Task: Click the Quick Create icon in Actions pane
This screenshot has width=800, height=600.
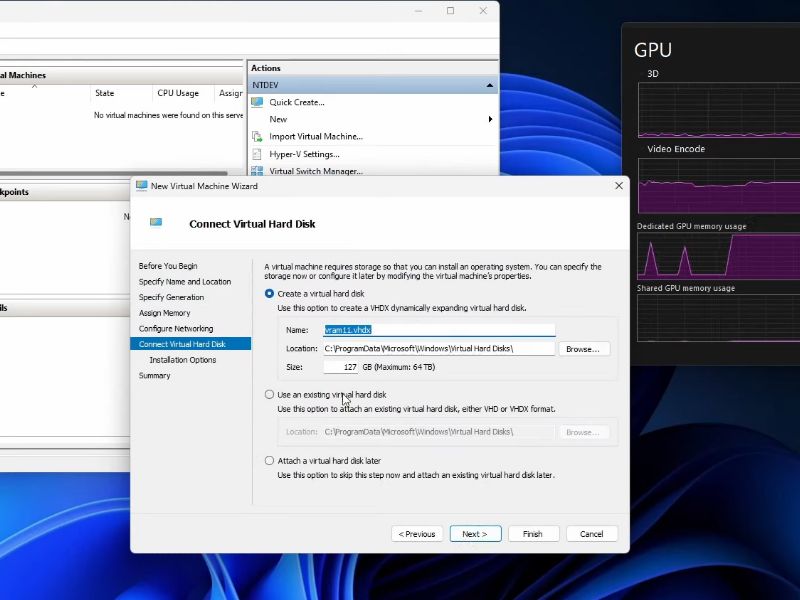Action: pos(257,102)
